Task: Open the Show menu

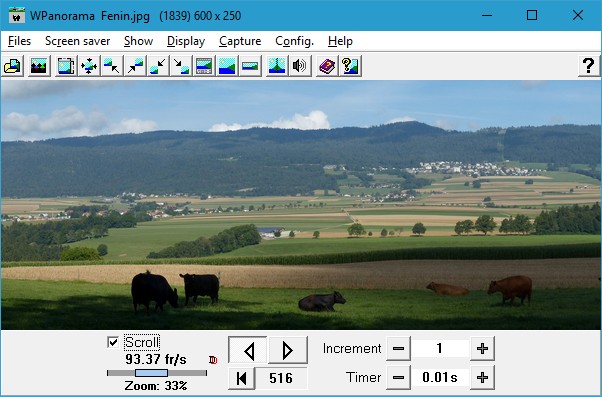Action: [x=138, y=41]
